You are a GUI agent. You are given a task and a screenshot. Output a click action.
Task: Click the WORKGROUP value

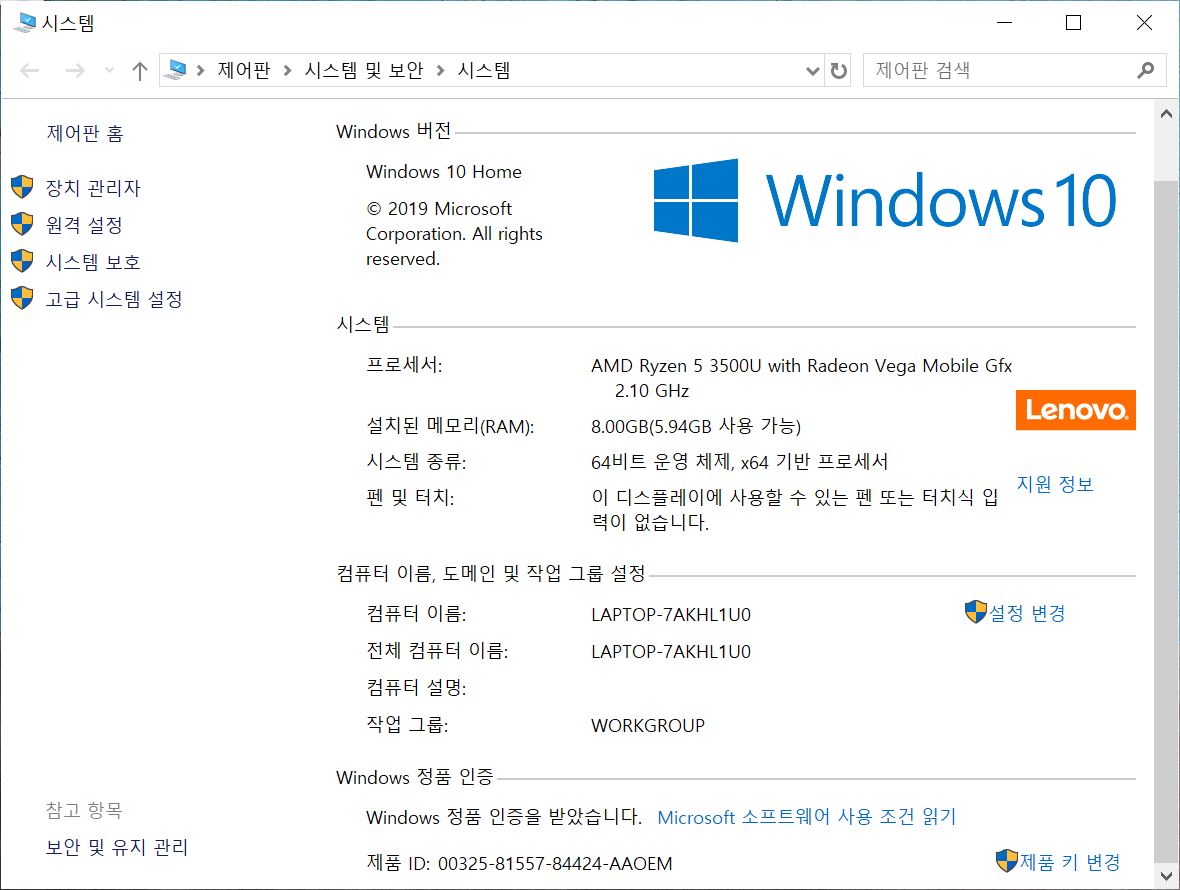tap(648, 726)
